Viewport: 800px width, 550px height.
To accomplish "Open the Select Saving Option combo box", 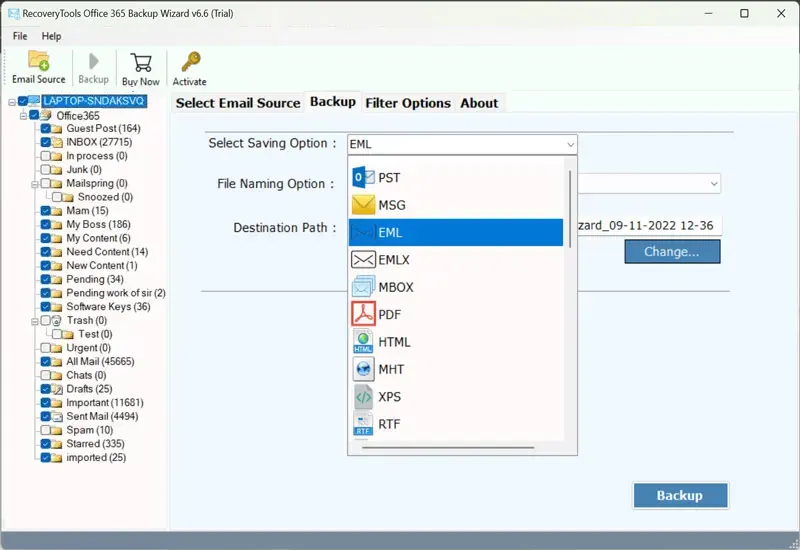I will (x=462, y=144).
